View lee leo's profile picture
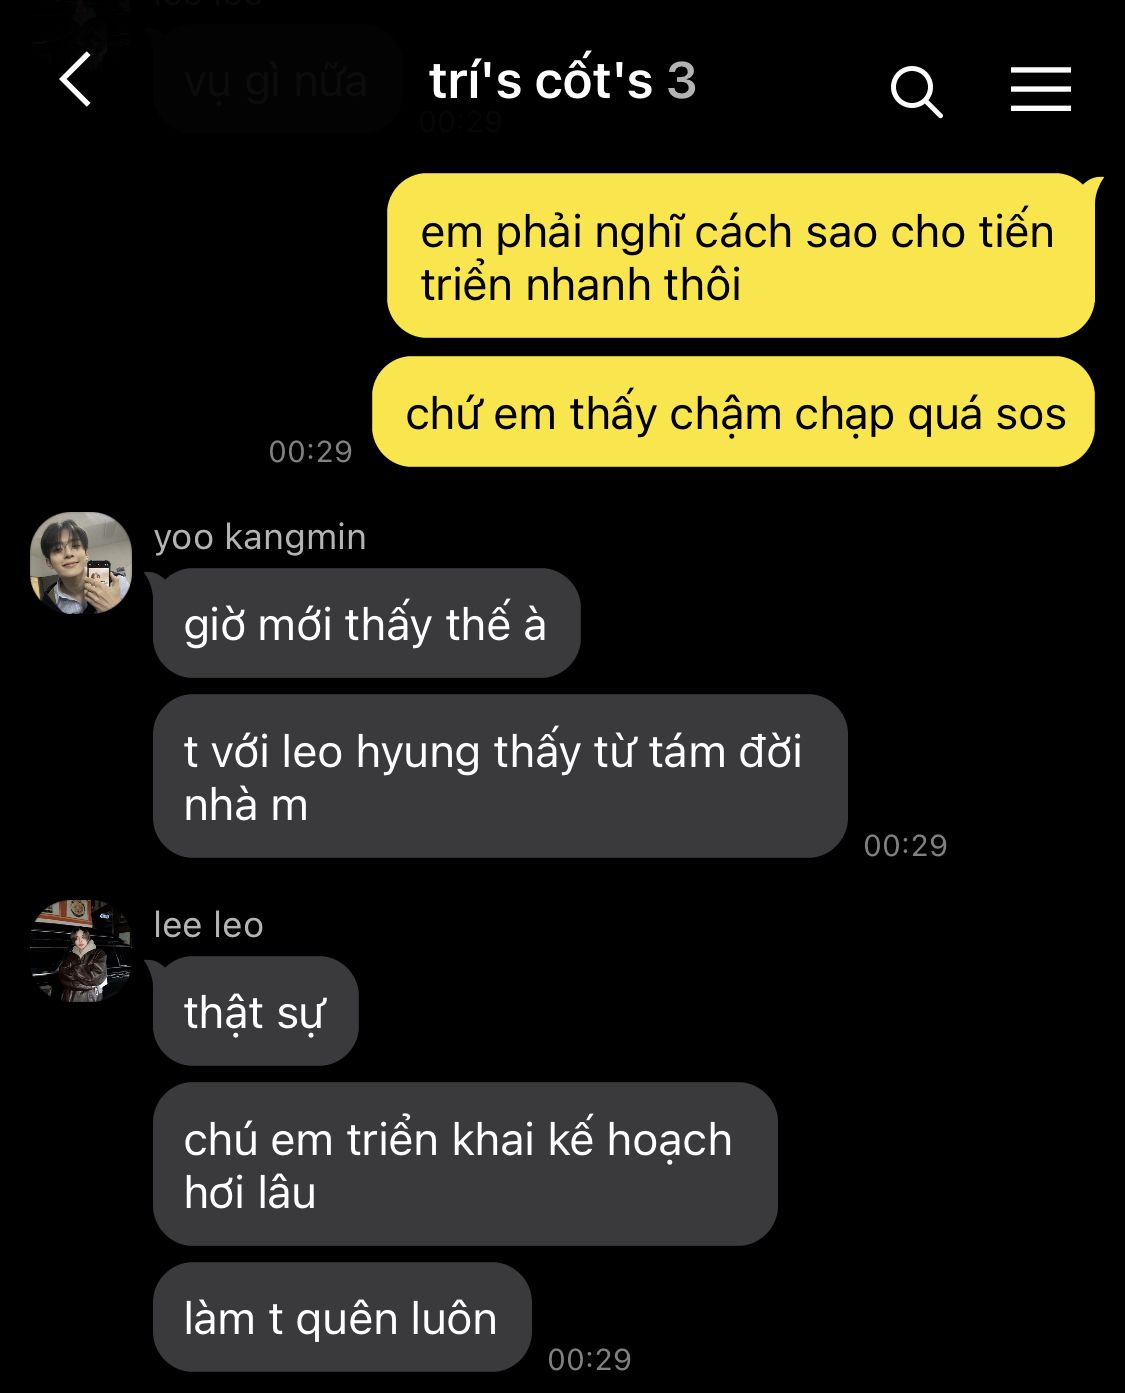This screenshot has width=1125, height=1393. [x=81, y=951]
